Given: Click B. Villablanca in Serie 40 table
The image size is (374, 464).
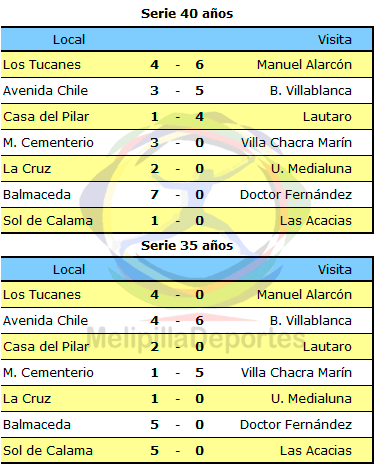Looking at the screenshot, I should pos(311,91).
